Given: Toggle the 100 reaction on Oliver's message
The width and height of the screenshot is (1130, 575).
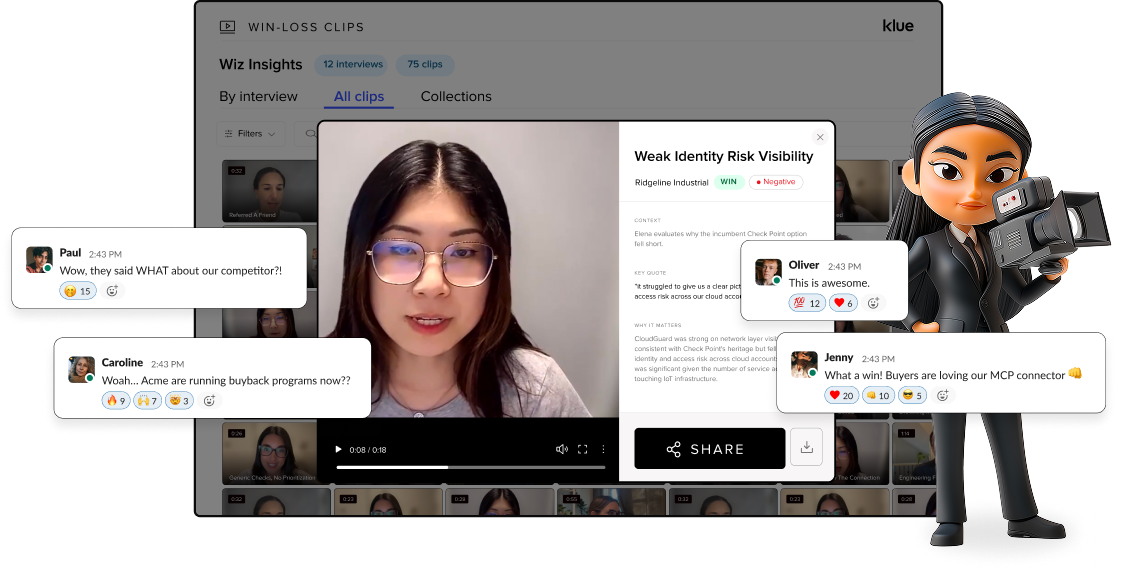Looking at the screenshot, I should click(807, 303).
